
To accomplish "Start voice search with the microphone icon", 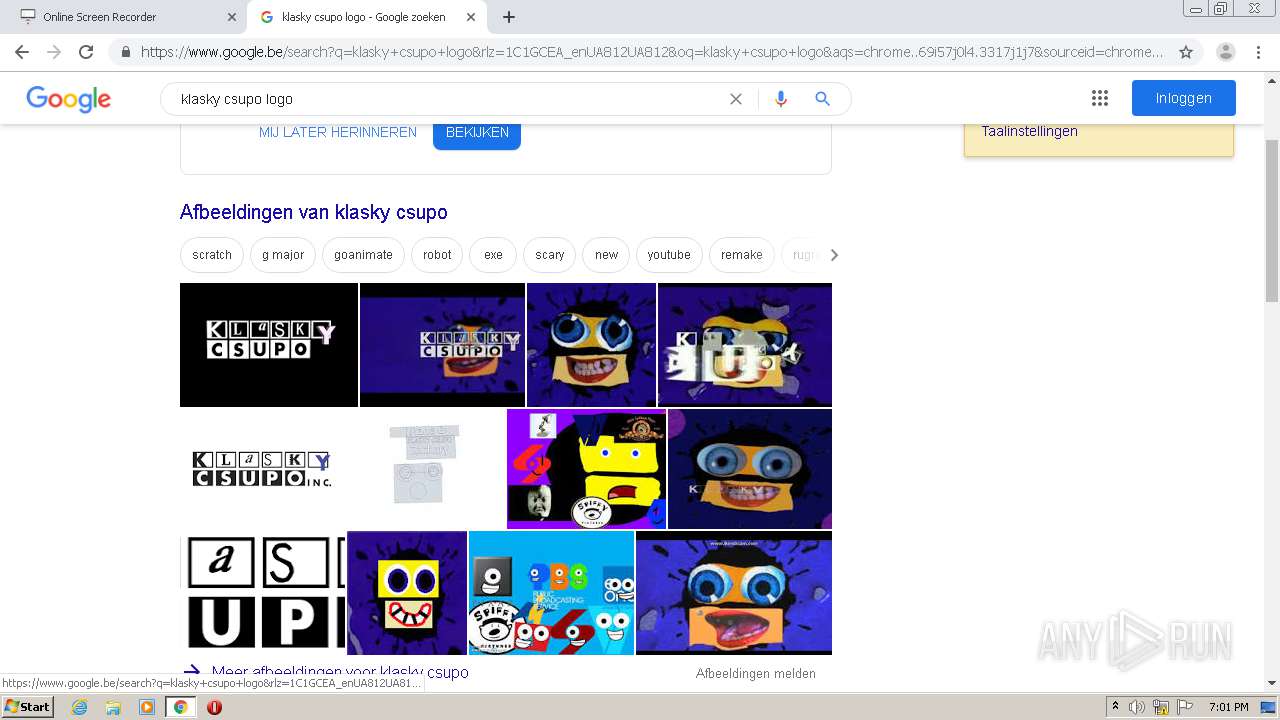I will click(781, 99).
